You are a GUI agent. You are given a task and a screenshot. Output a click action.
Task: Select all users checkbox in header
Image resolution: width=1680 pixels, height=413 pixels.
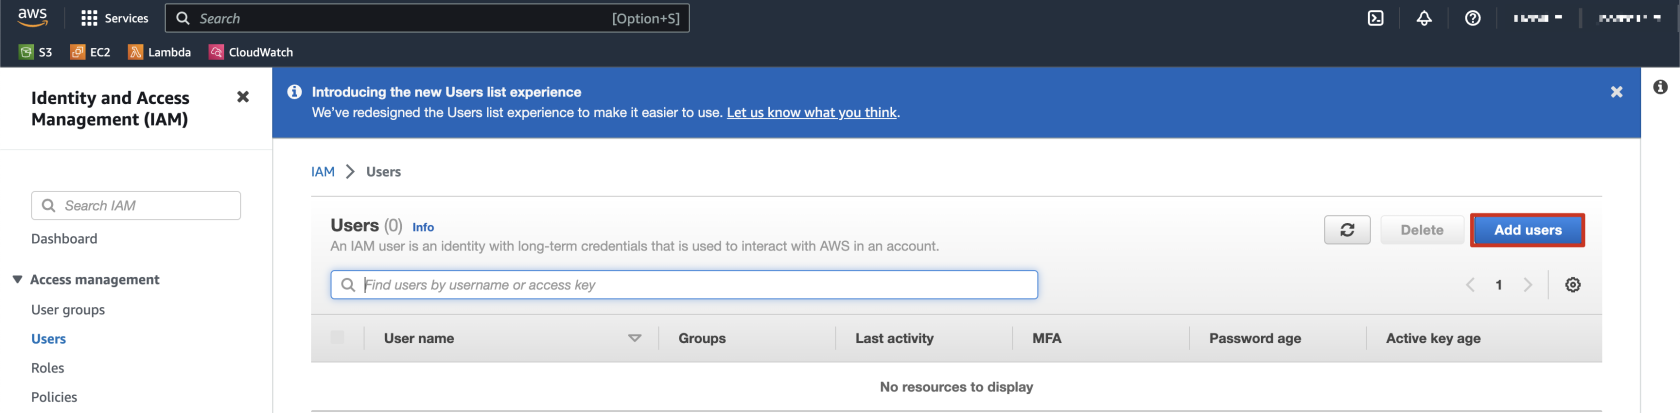[x=337, y=338]
